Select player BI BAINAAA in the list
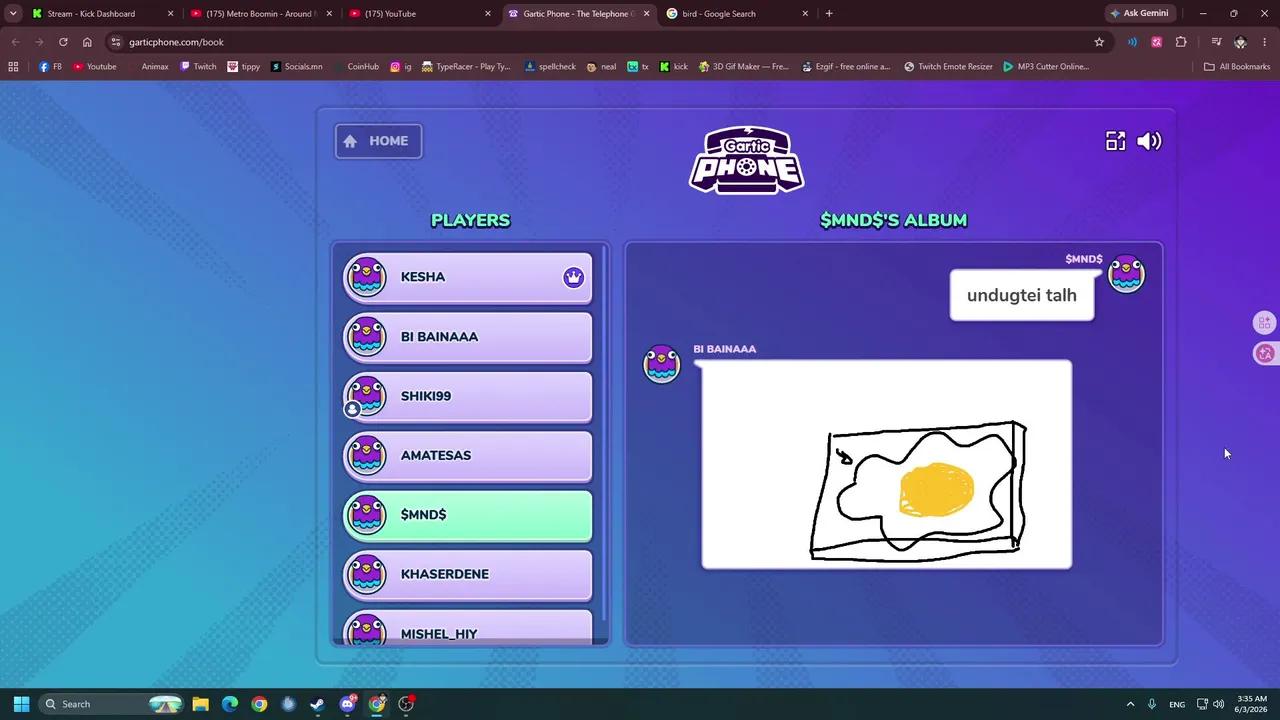 tap(468, 337)
